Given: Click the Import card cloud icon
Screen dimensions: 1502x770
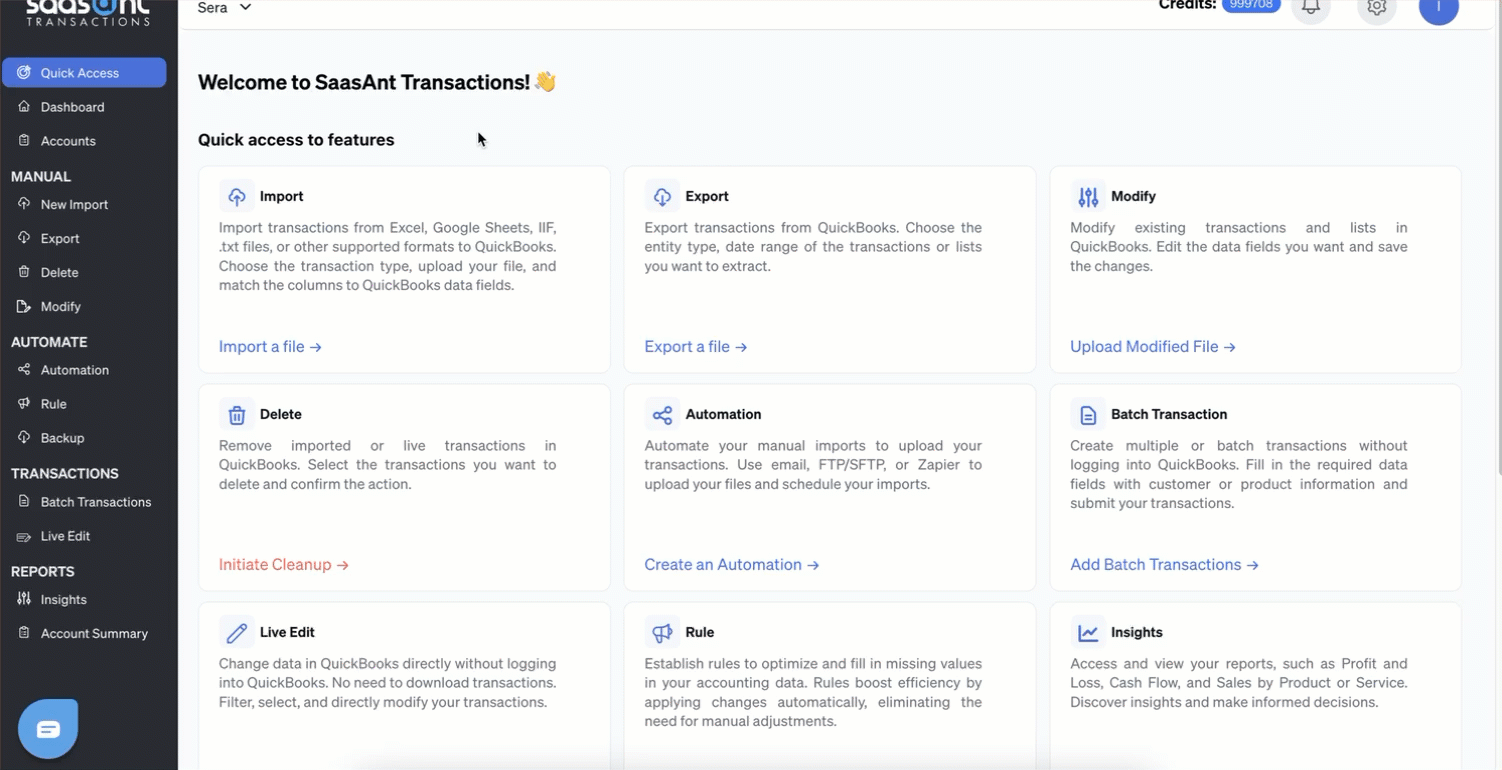Looking at the screenshot, I should pyautogui.click(x=236, y=196).
